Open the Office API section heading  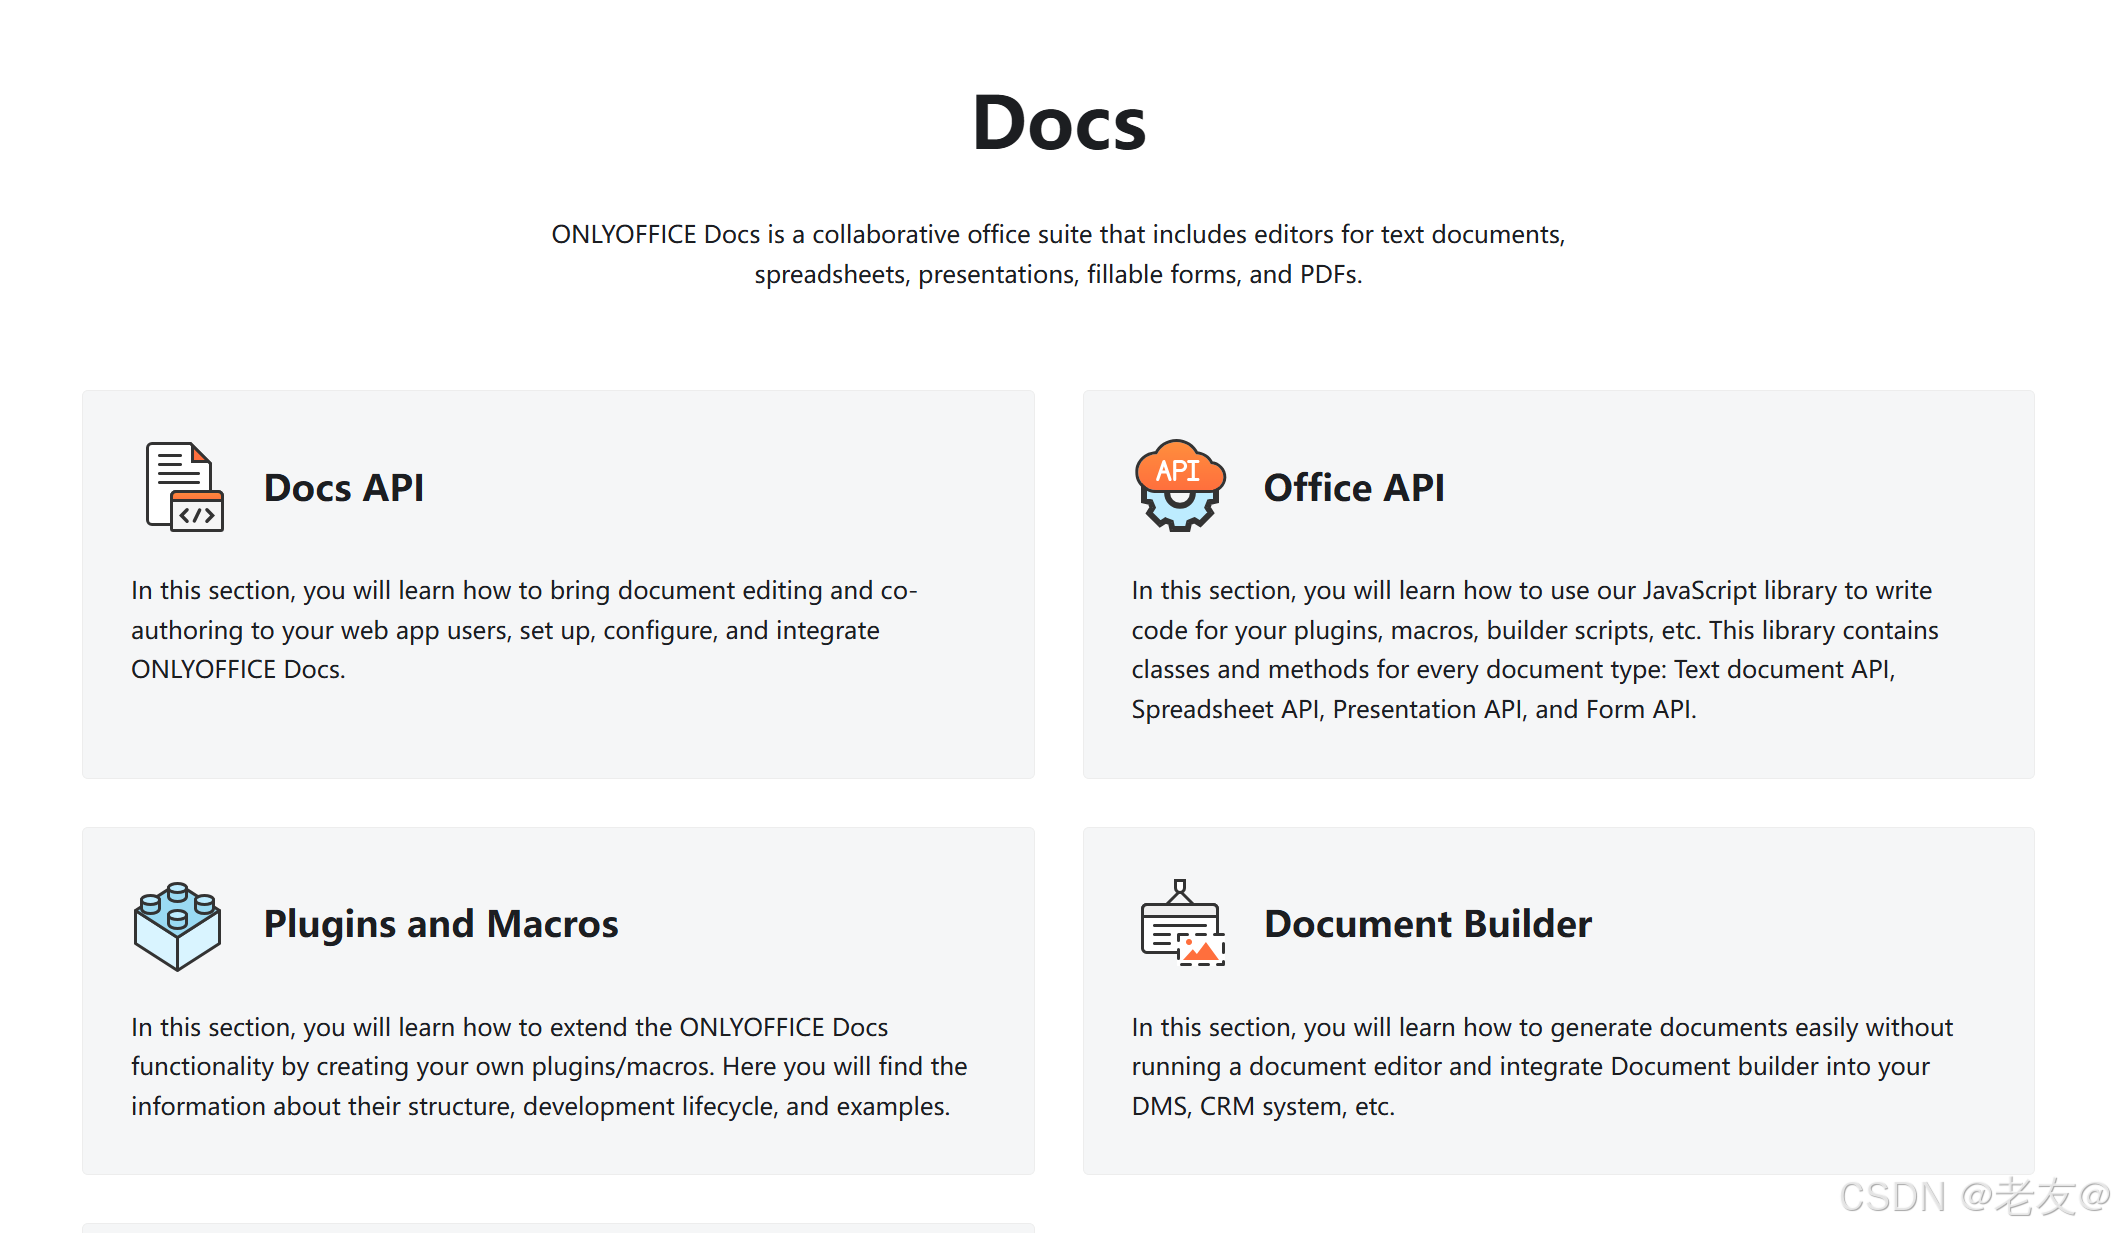(1354, 488)
